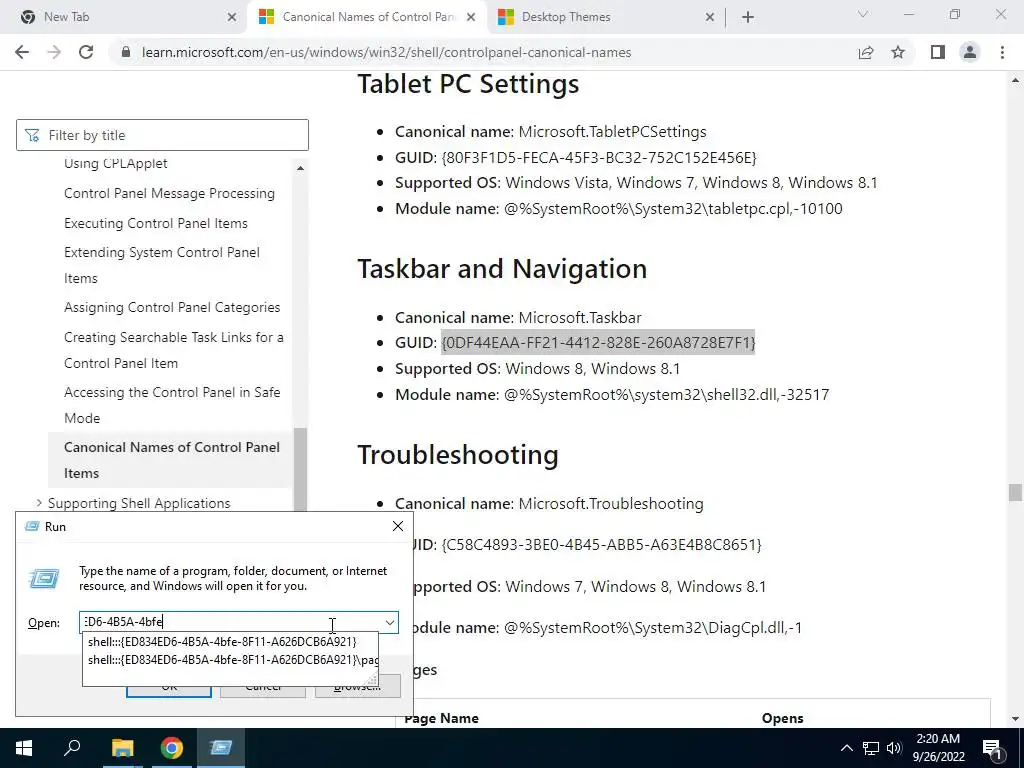This screenshot has width=1024, height=768.
Task: Open Creating Searchable Task Links article
Action: tap(174, 350)
